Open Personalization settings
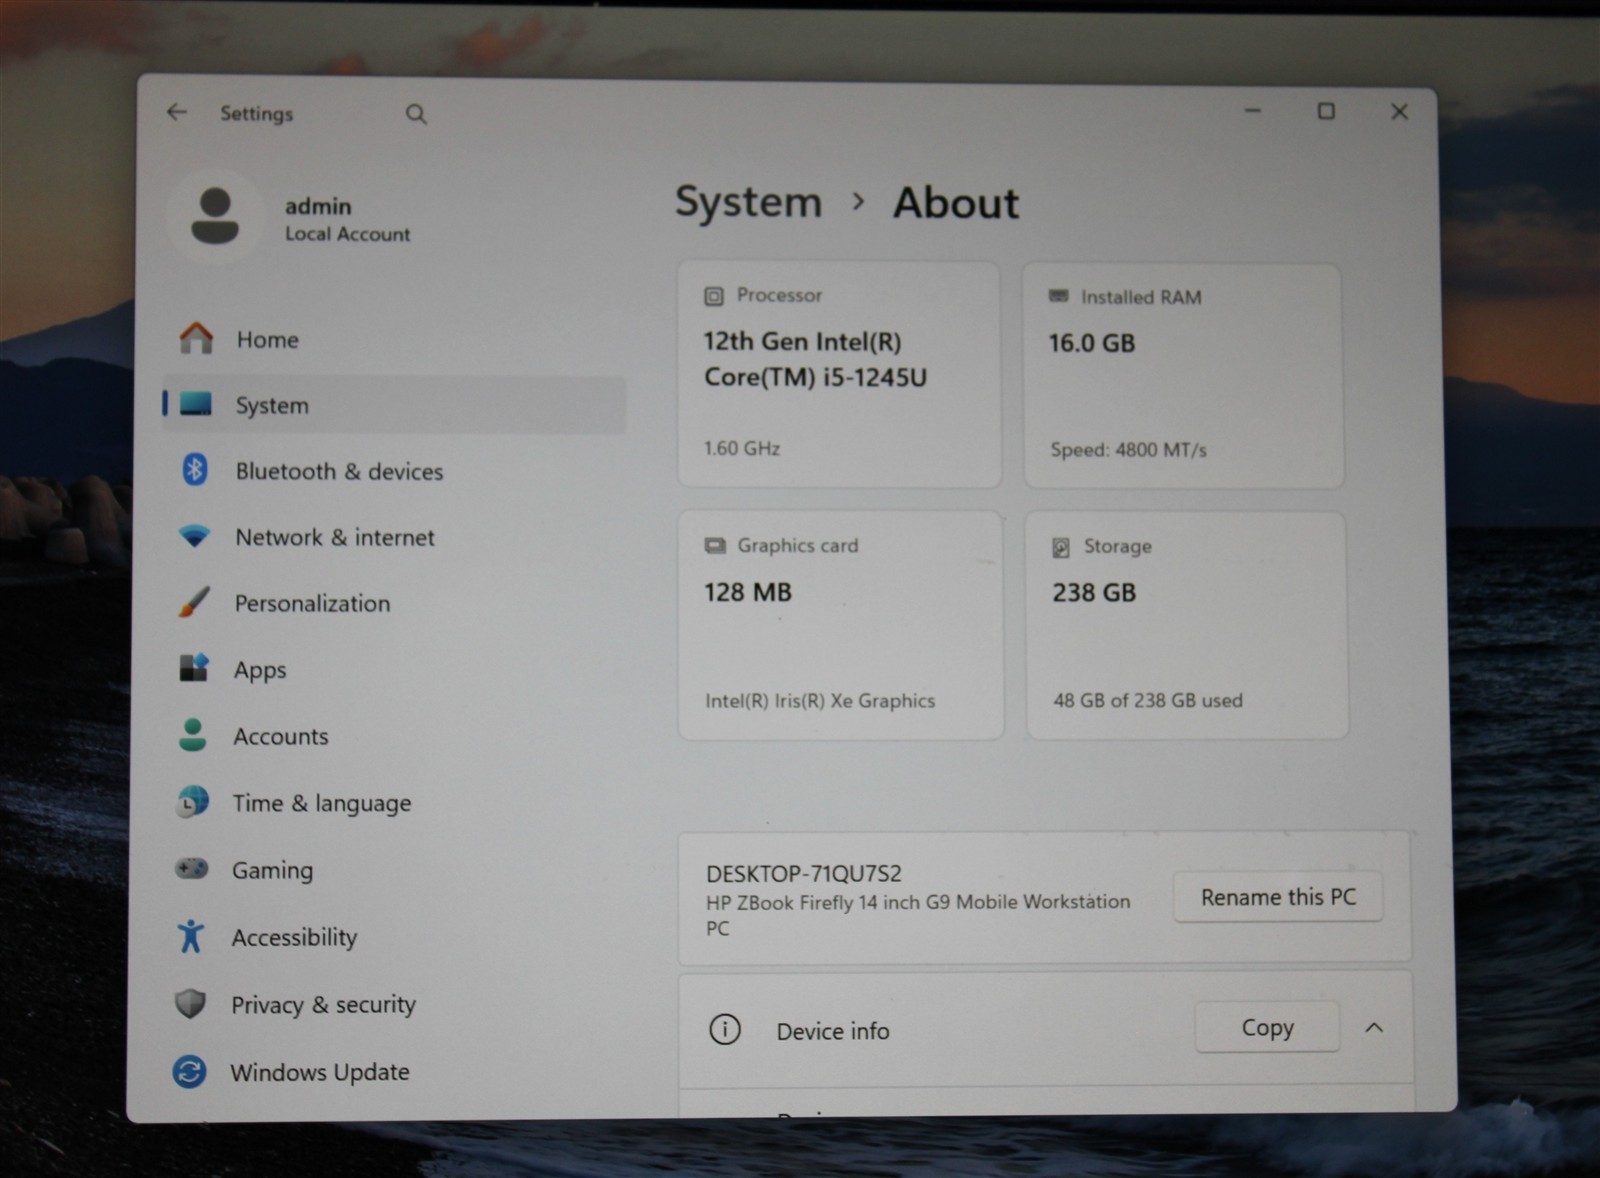 (x=394, y=603)
